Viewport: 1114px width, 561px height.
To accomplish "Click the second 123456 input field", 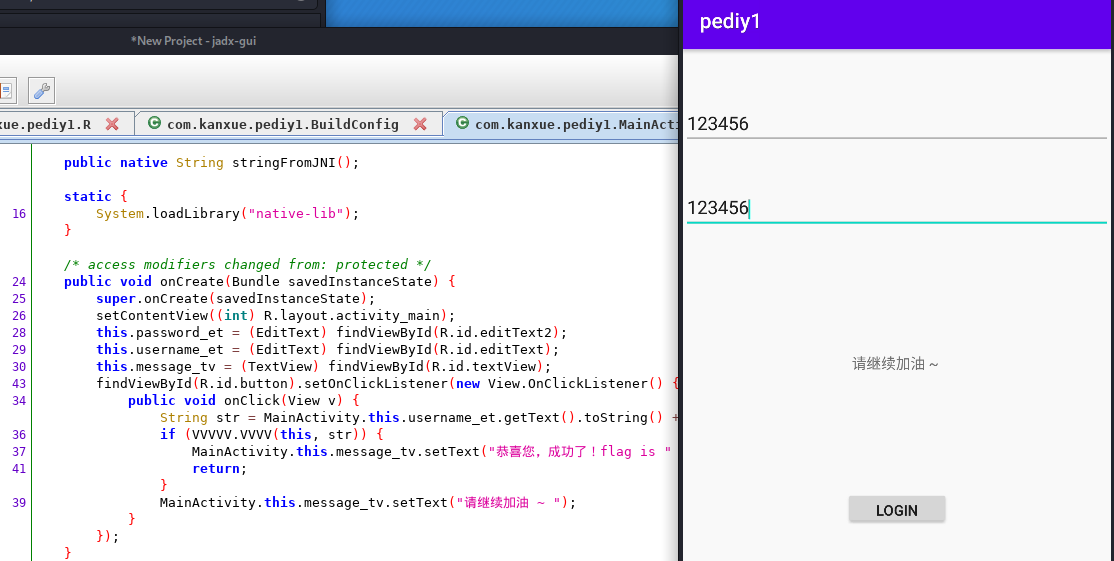I will 895,208.
